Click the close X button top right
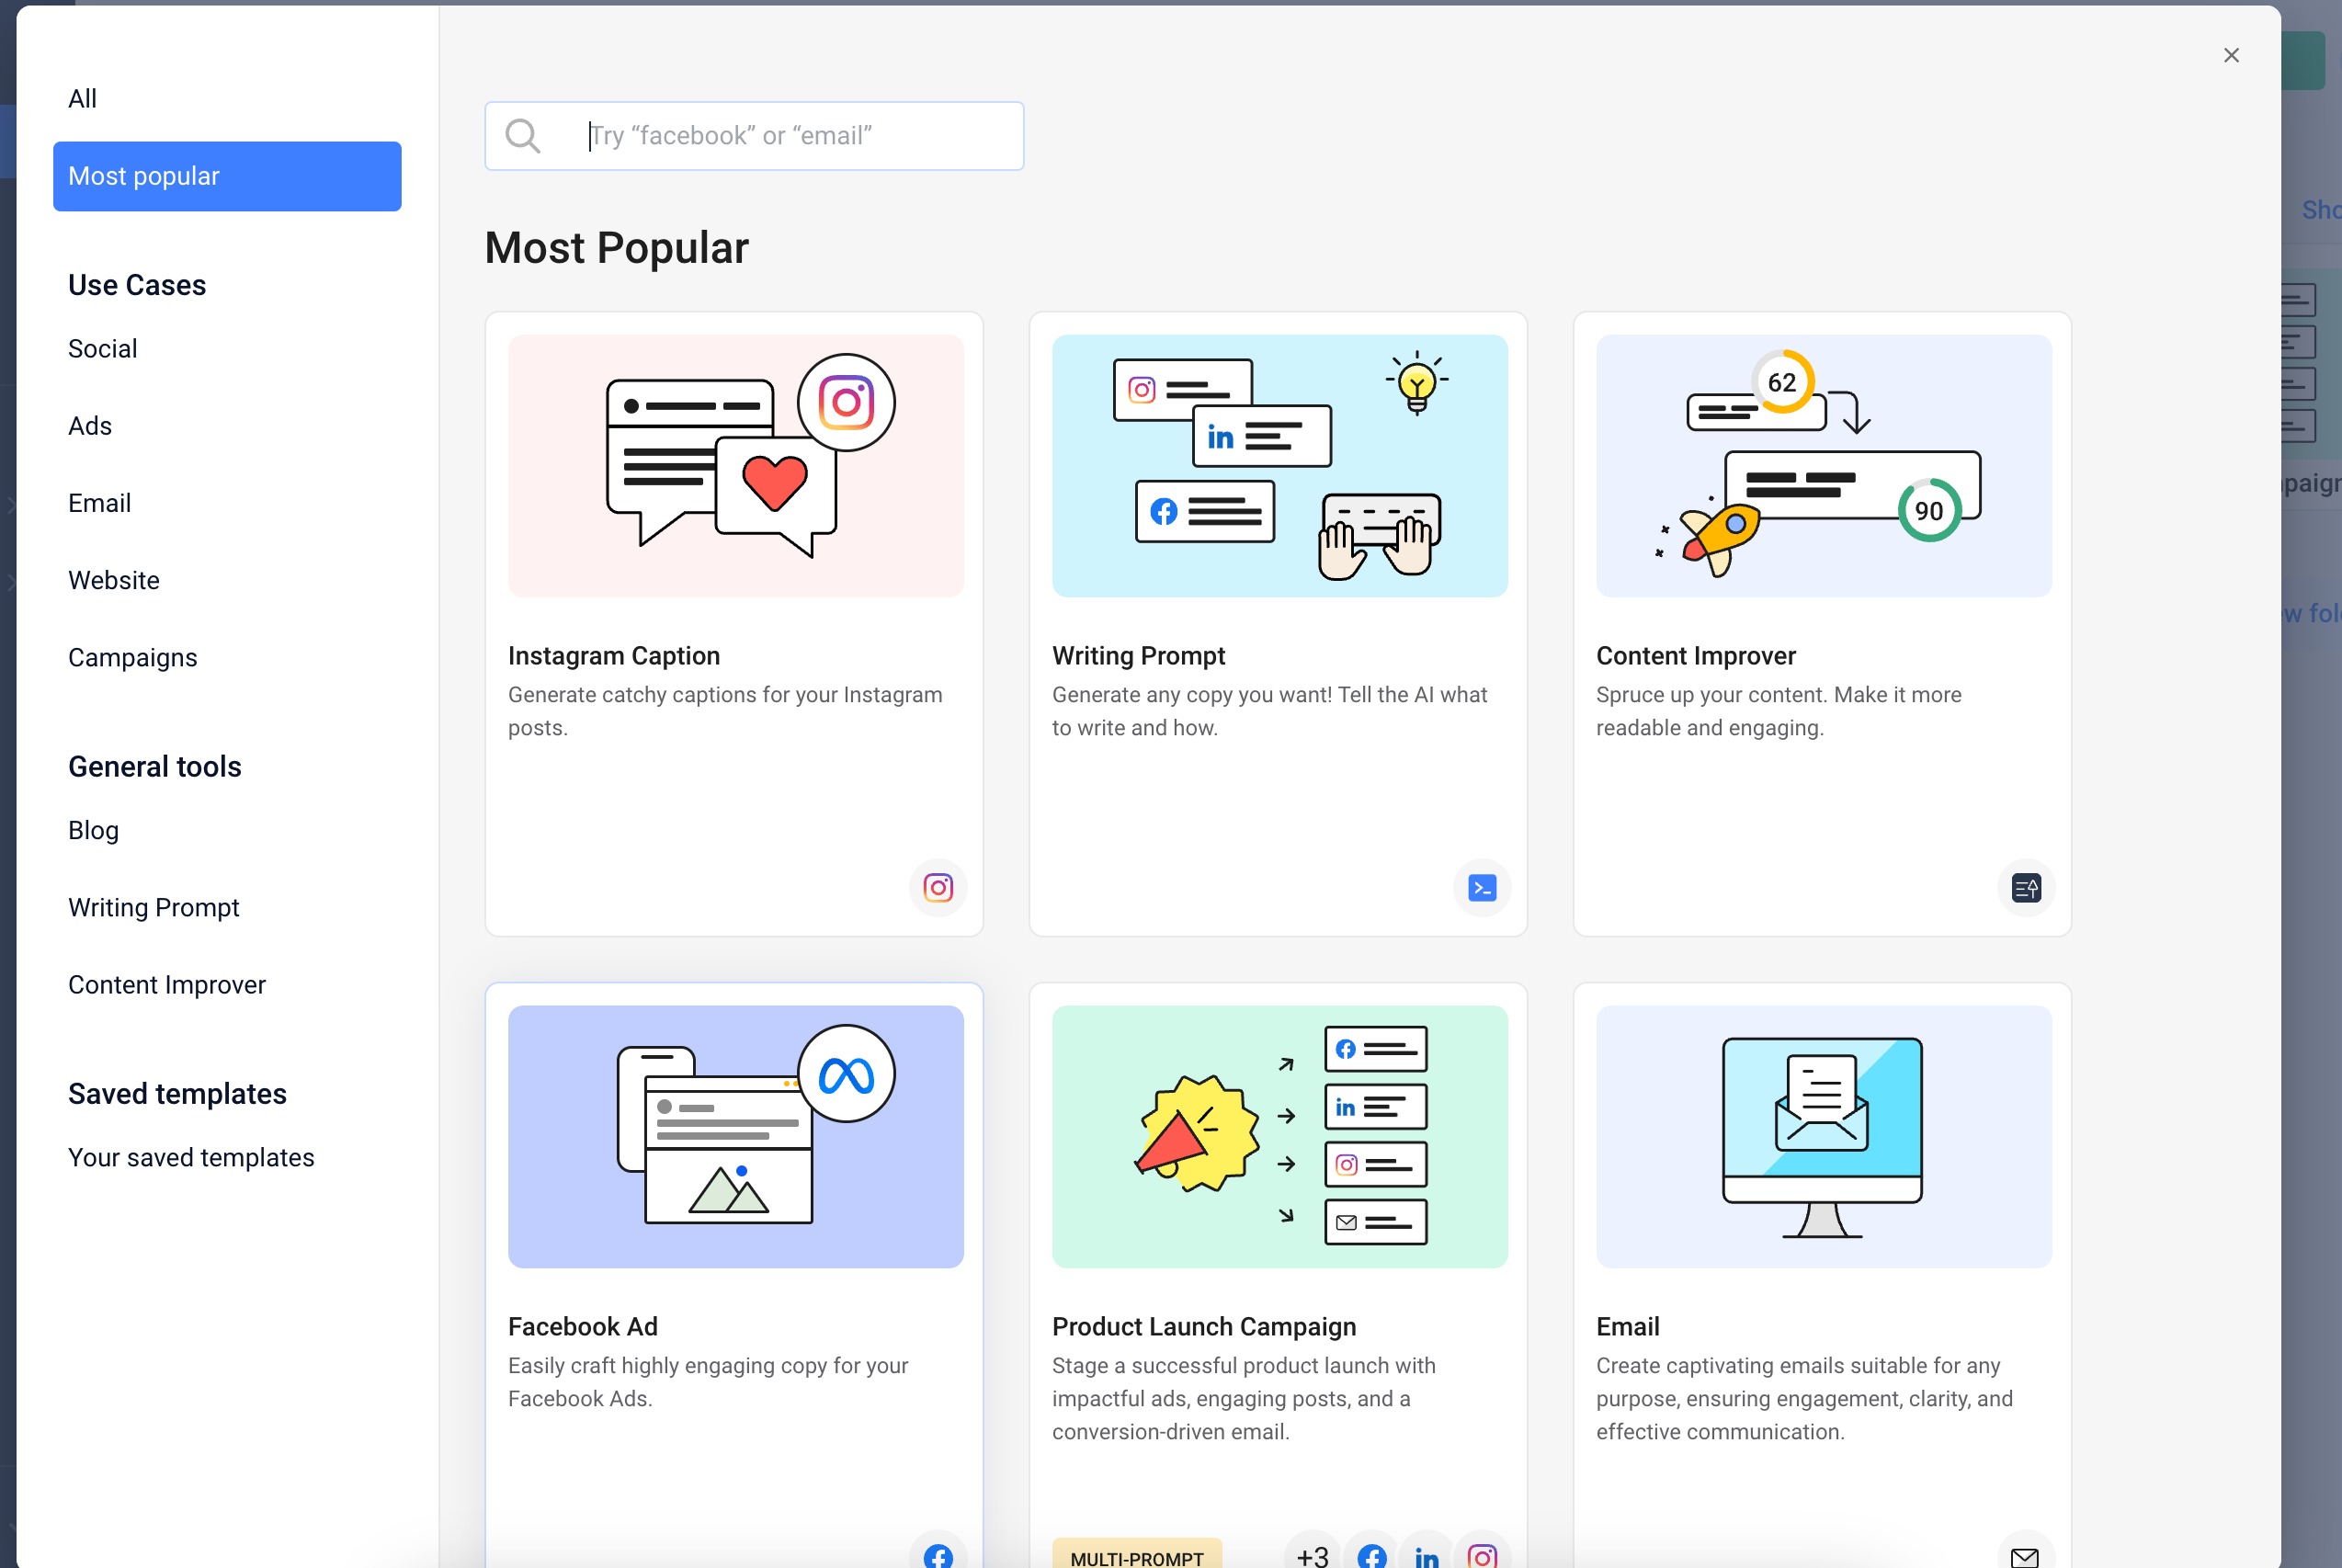2342x1568 pixels. coord(2234,54)
